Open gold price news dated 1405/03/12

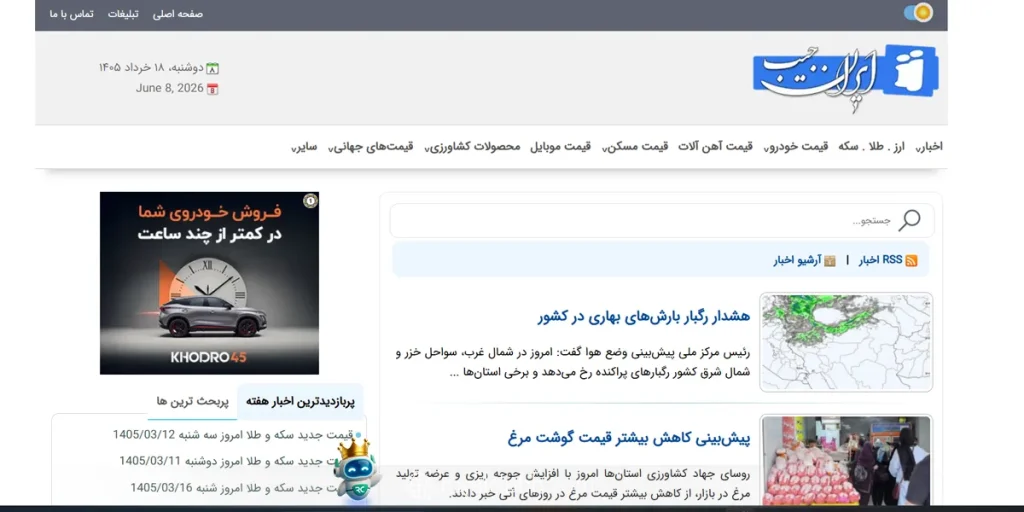point(233,434)
